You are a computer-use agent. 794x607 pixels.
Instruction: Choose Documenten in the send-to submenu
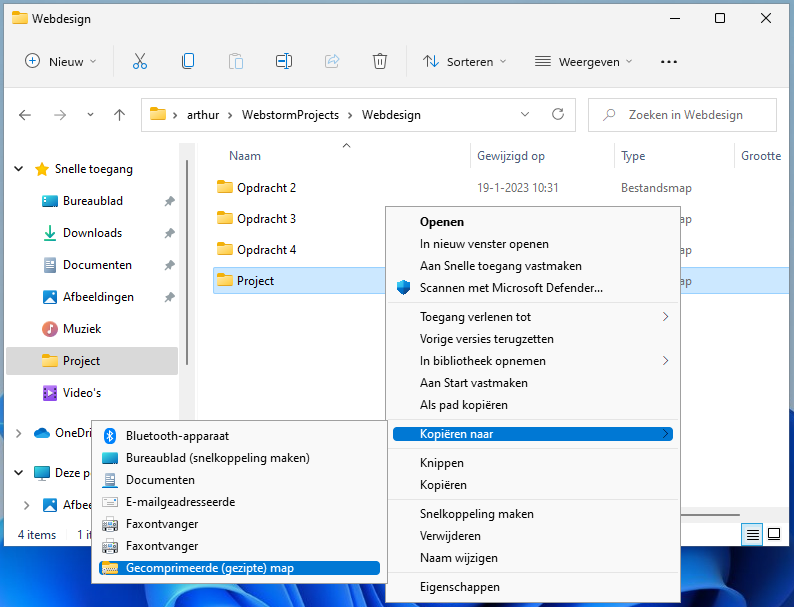(239, 480)
